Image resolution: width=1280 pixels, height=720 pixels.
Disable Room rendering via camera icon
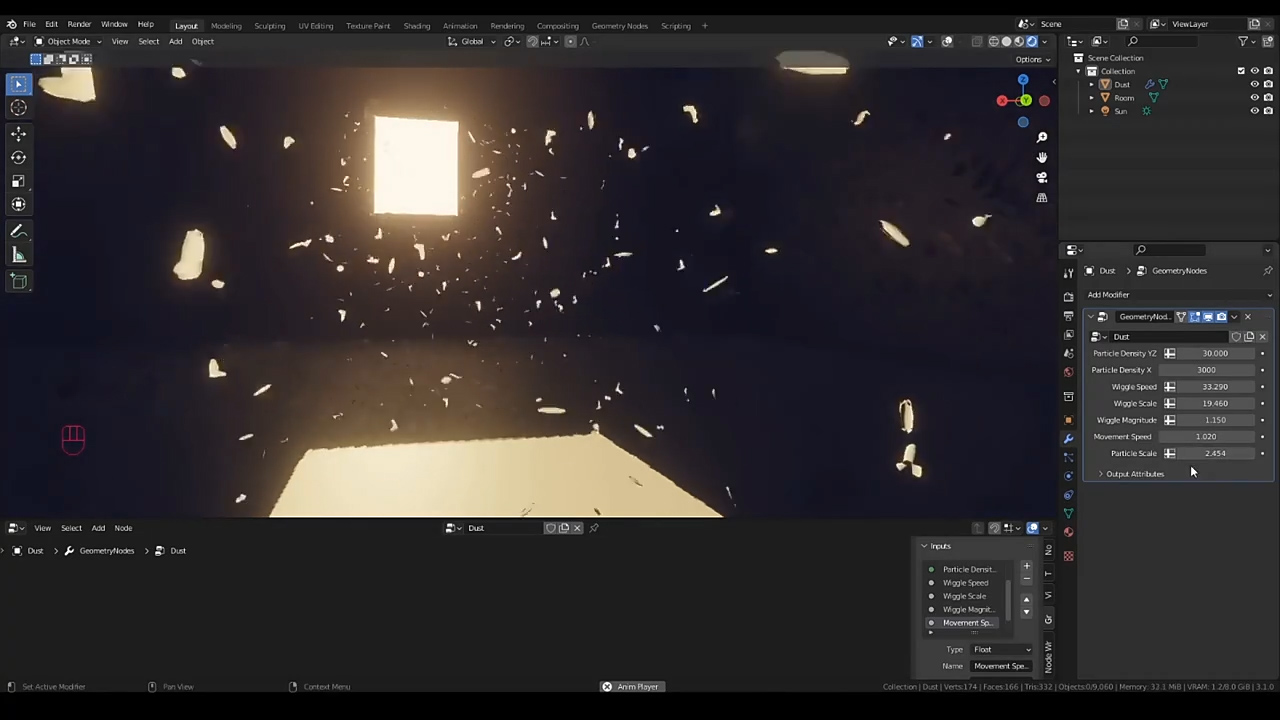click(1268, 98)
